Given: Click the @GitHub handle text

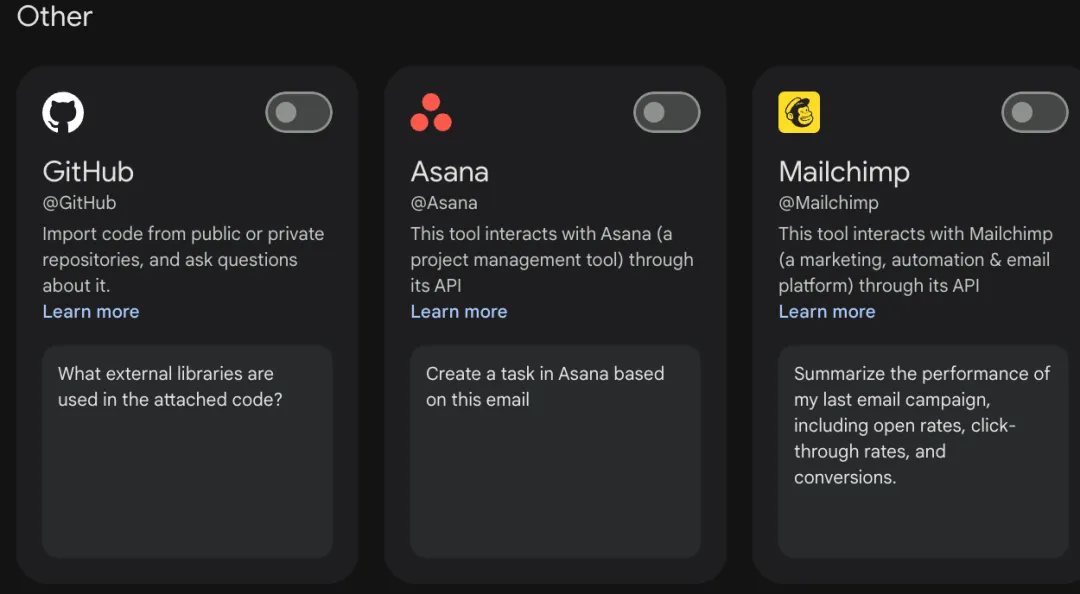Looking at the screenshot, I should tap(79, 203).
